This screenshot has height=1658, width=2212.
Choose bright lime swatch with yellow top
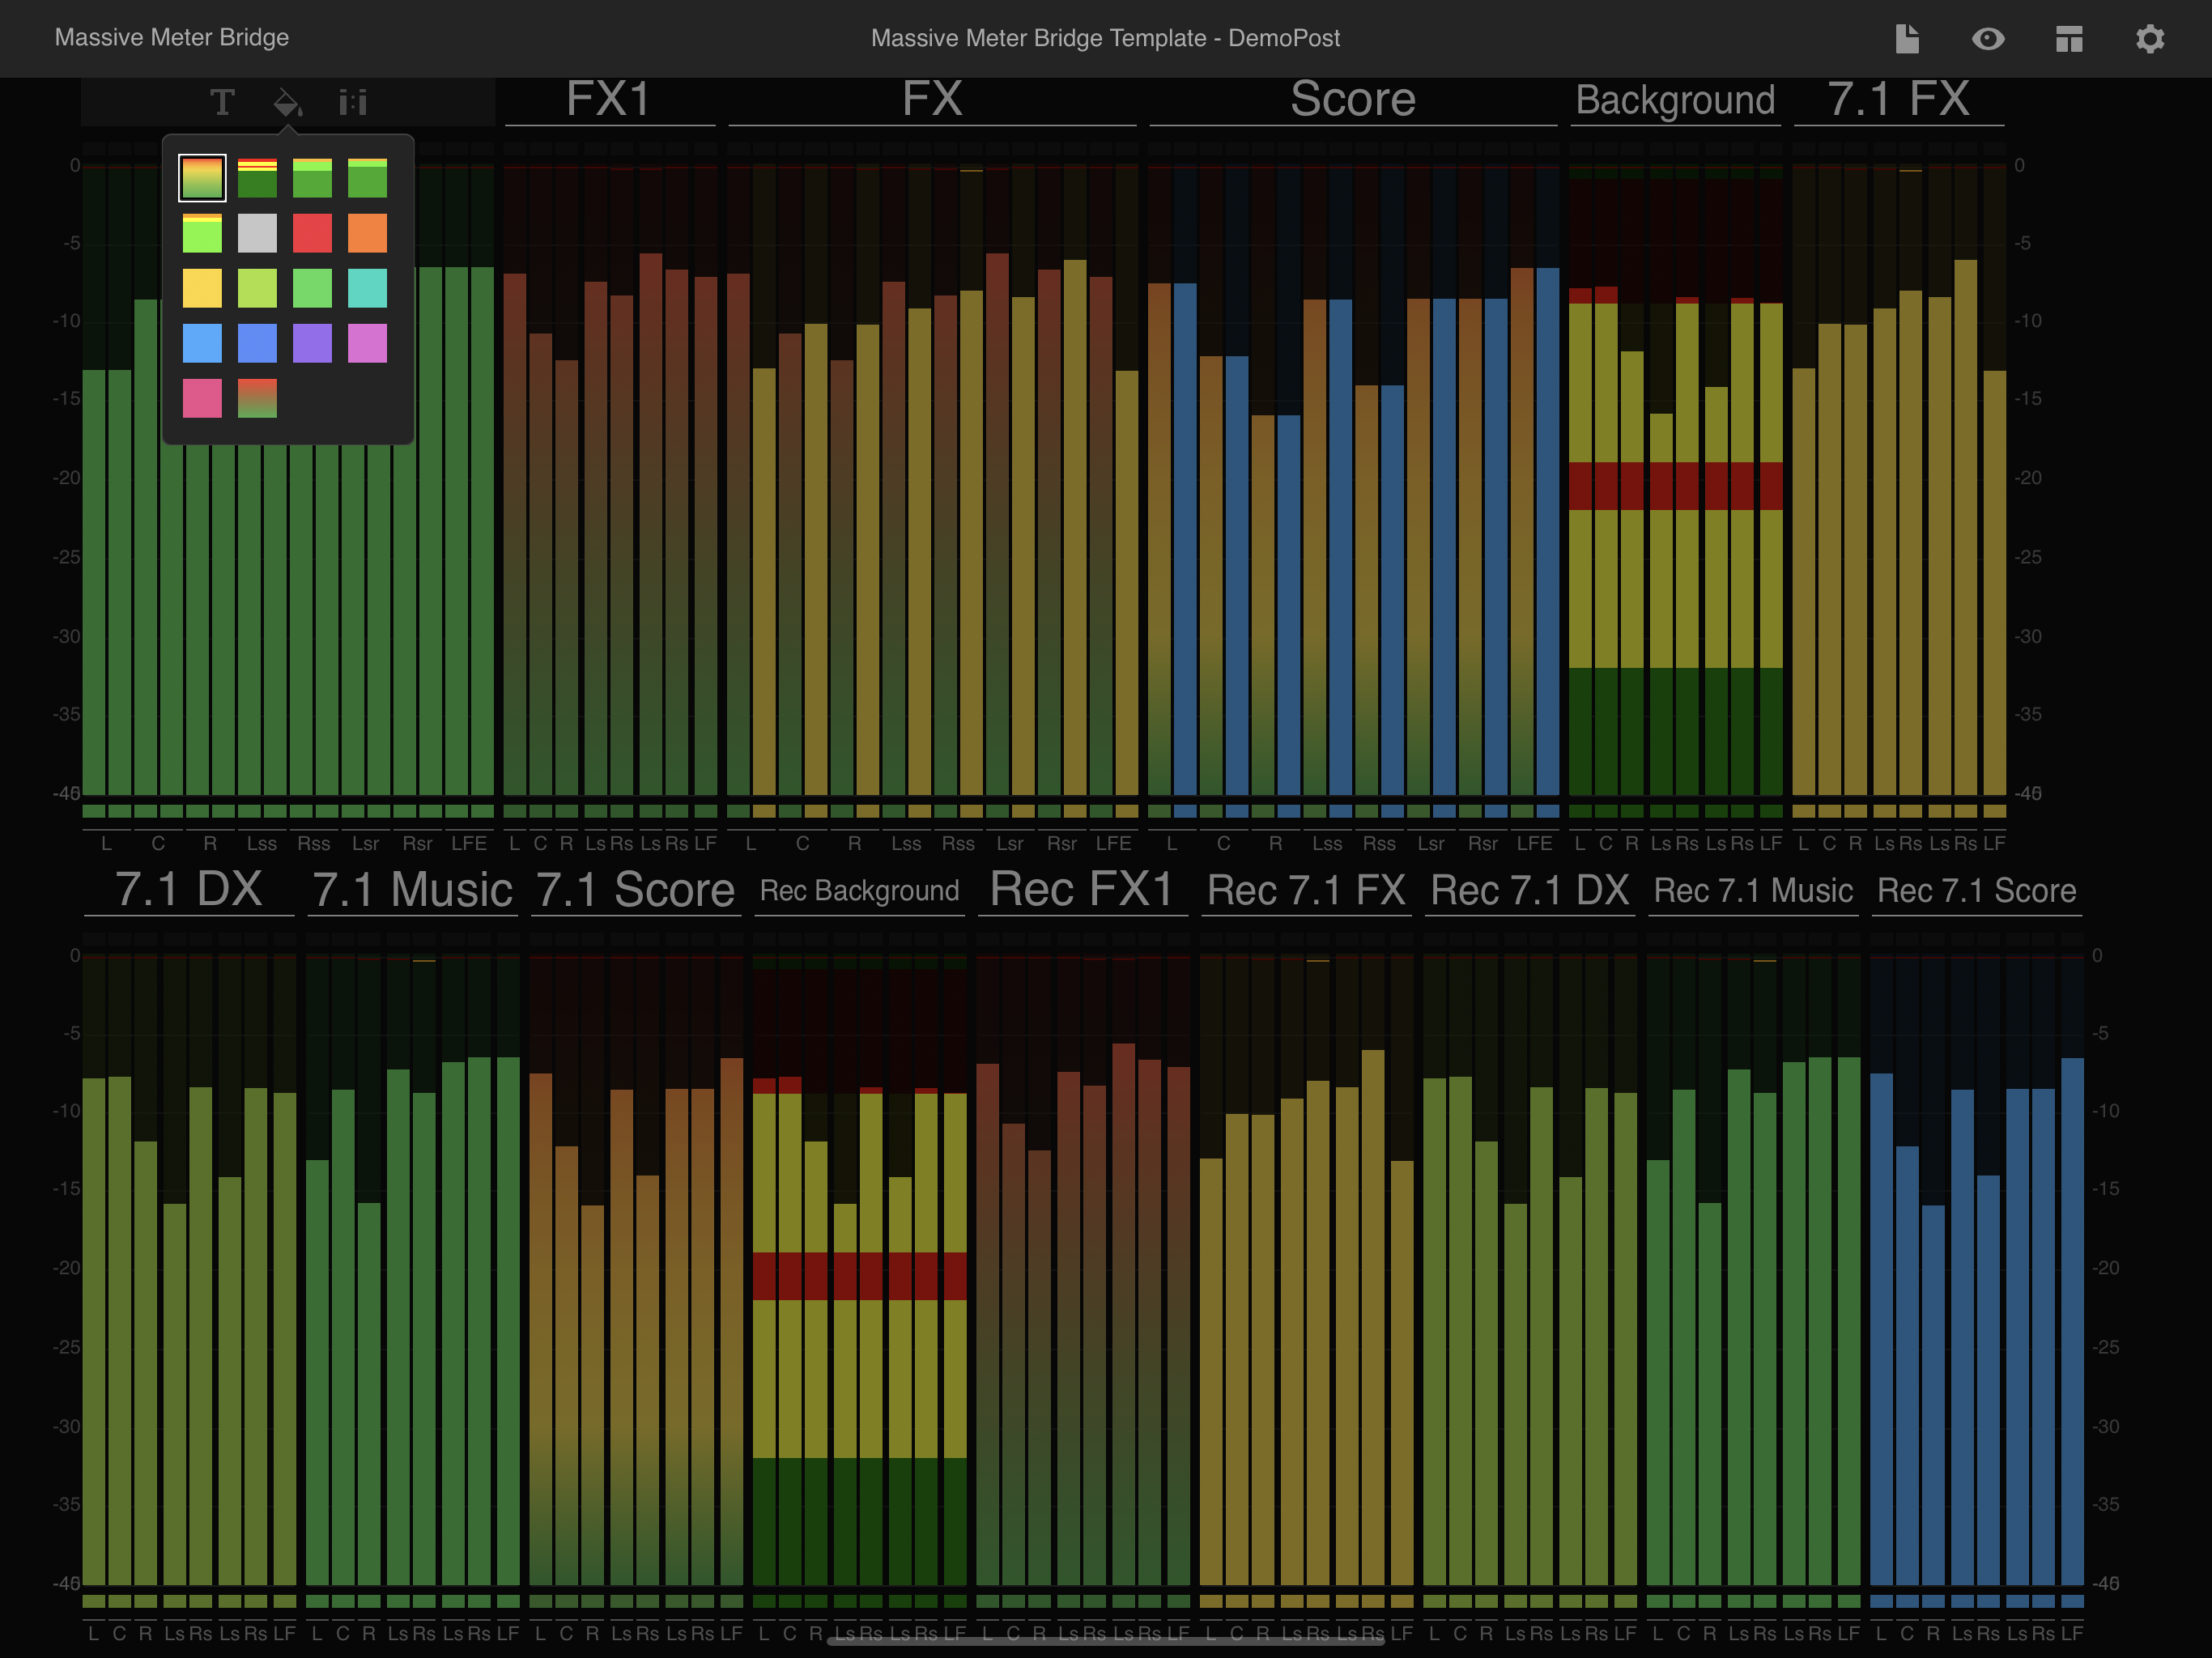pyautogui.click(x=202, y=233)
